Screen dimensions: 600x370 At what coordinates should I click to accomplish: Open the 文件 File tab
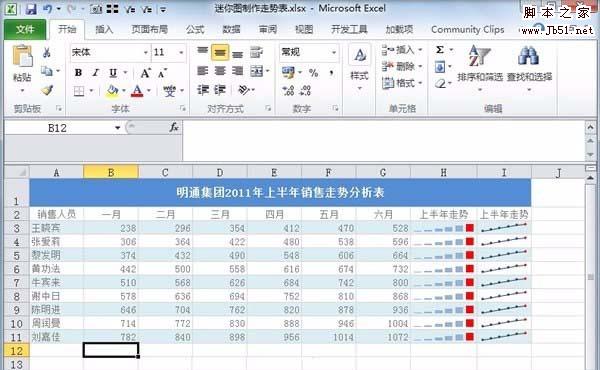[x=25, y=29]
